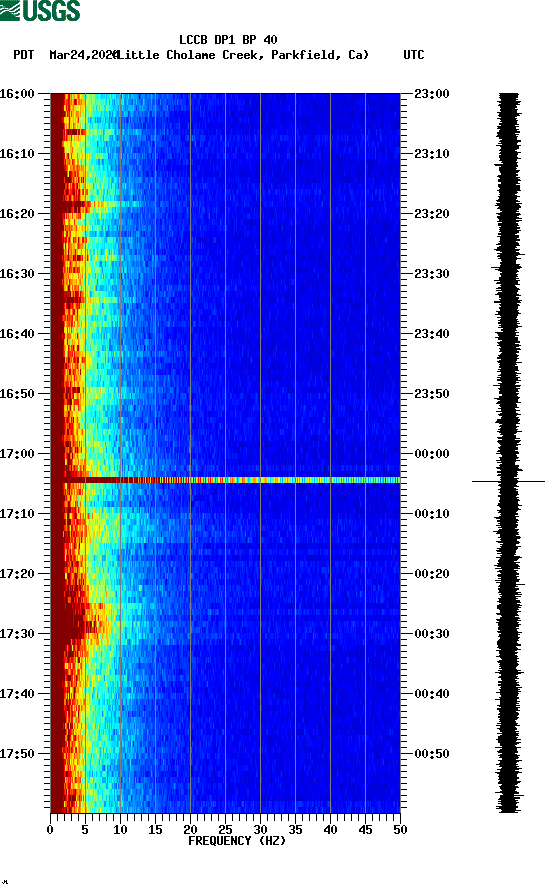Screen dimensions: 552x893
Task: Select the title text 'LCCB DP1 BP 40'
Action: coord(228,40)
